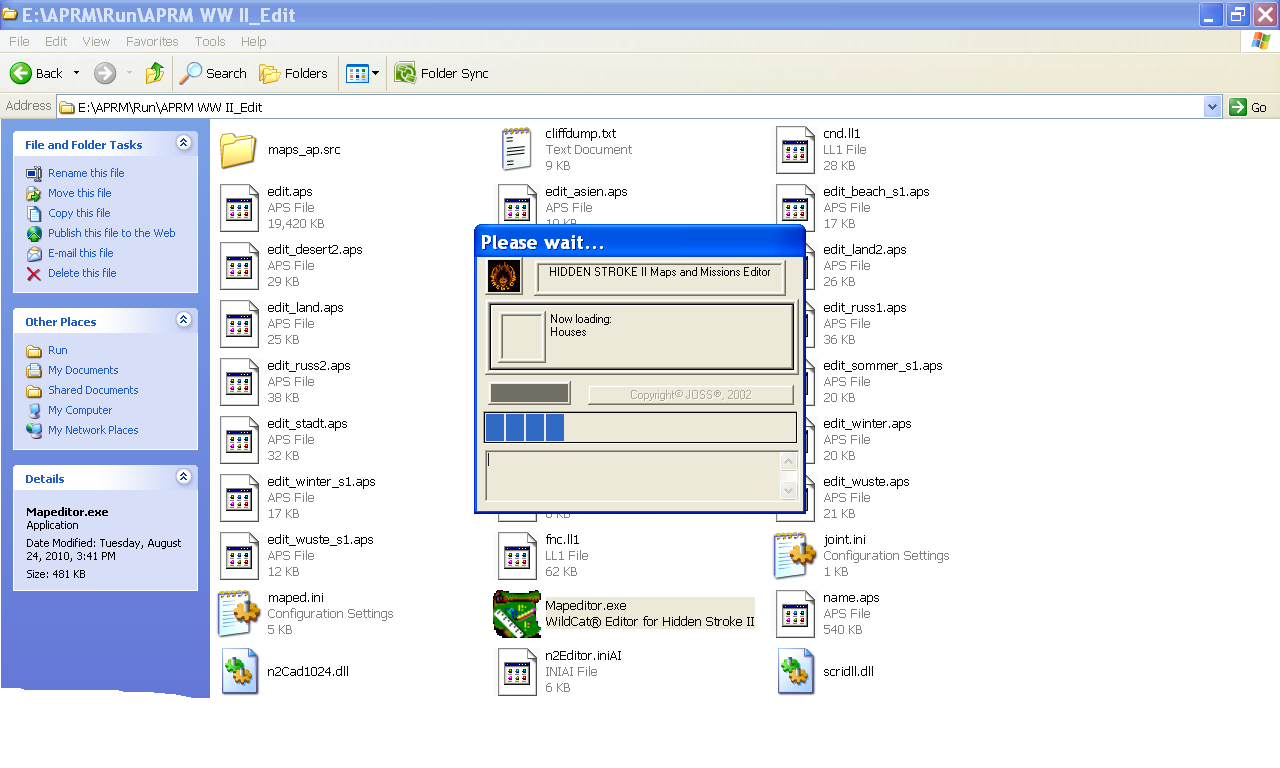Click Move this file link
Screen dimensions: 1280x768
(80, 193)
